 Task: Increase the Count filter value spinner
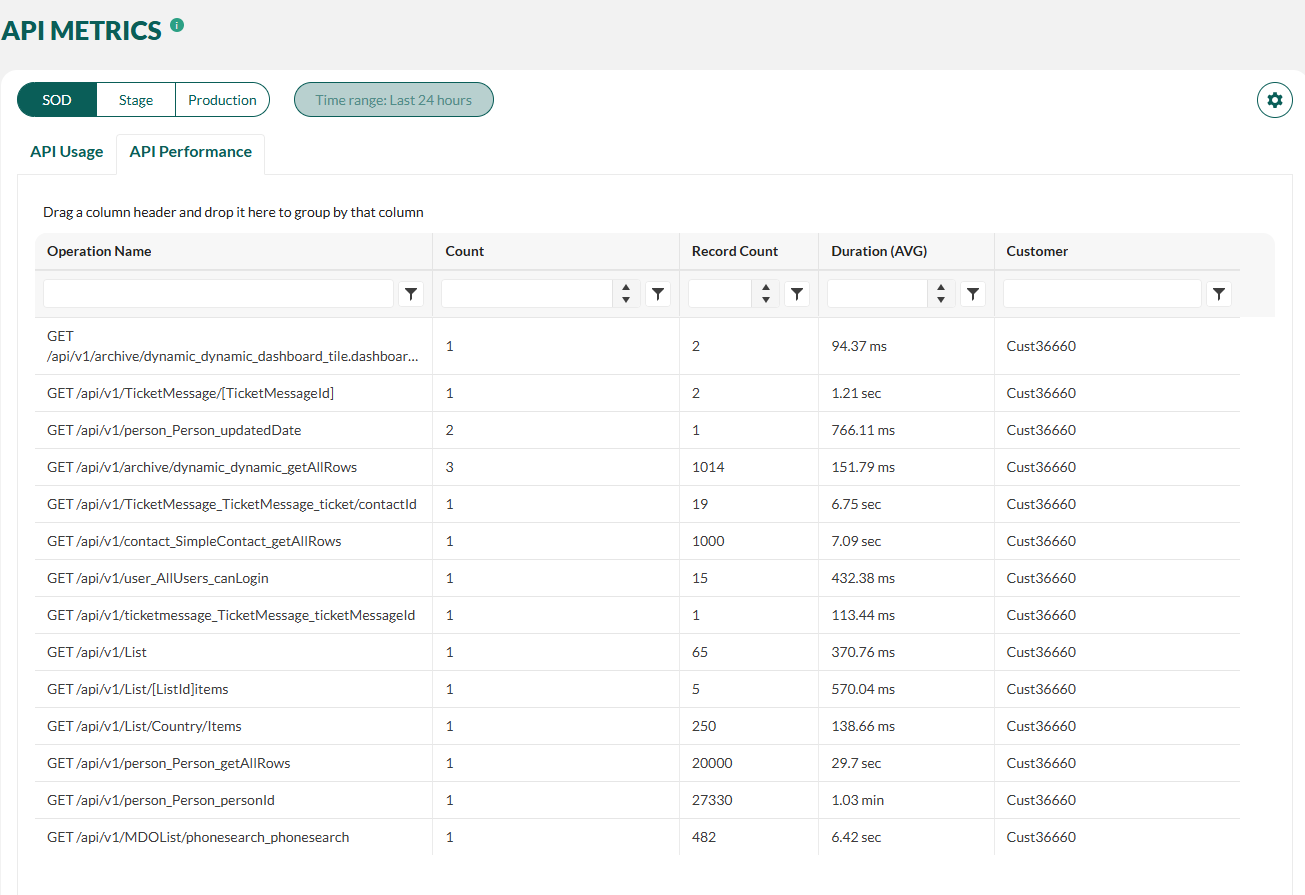(x=626, y=287)
